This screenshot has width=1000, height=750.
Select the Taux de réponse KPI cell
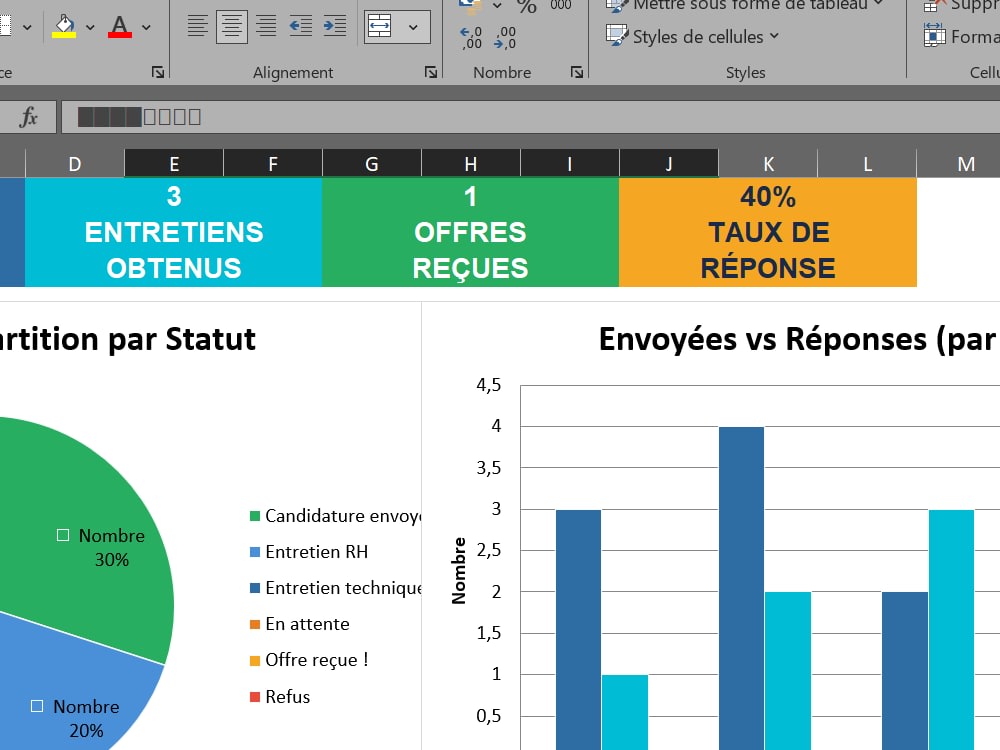click(x=768, y=232)
